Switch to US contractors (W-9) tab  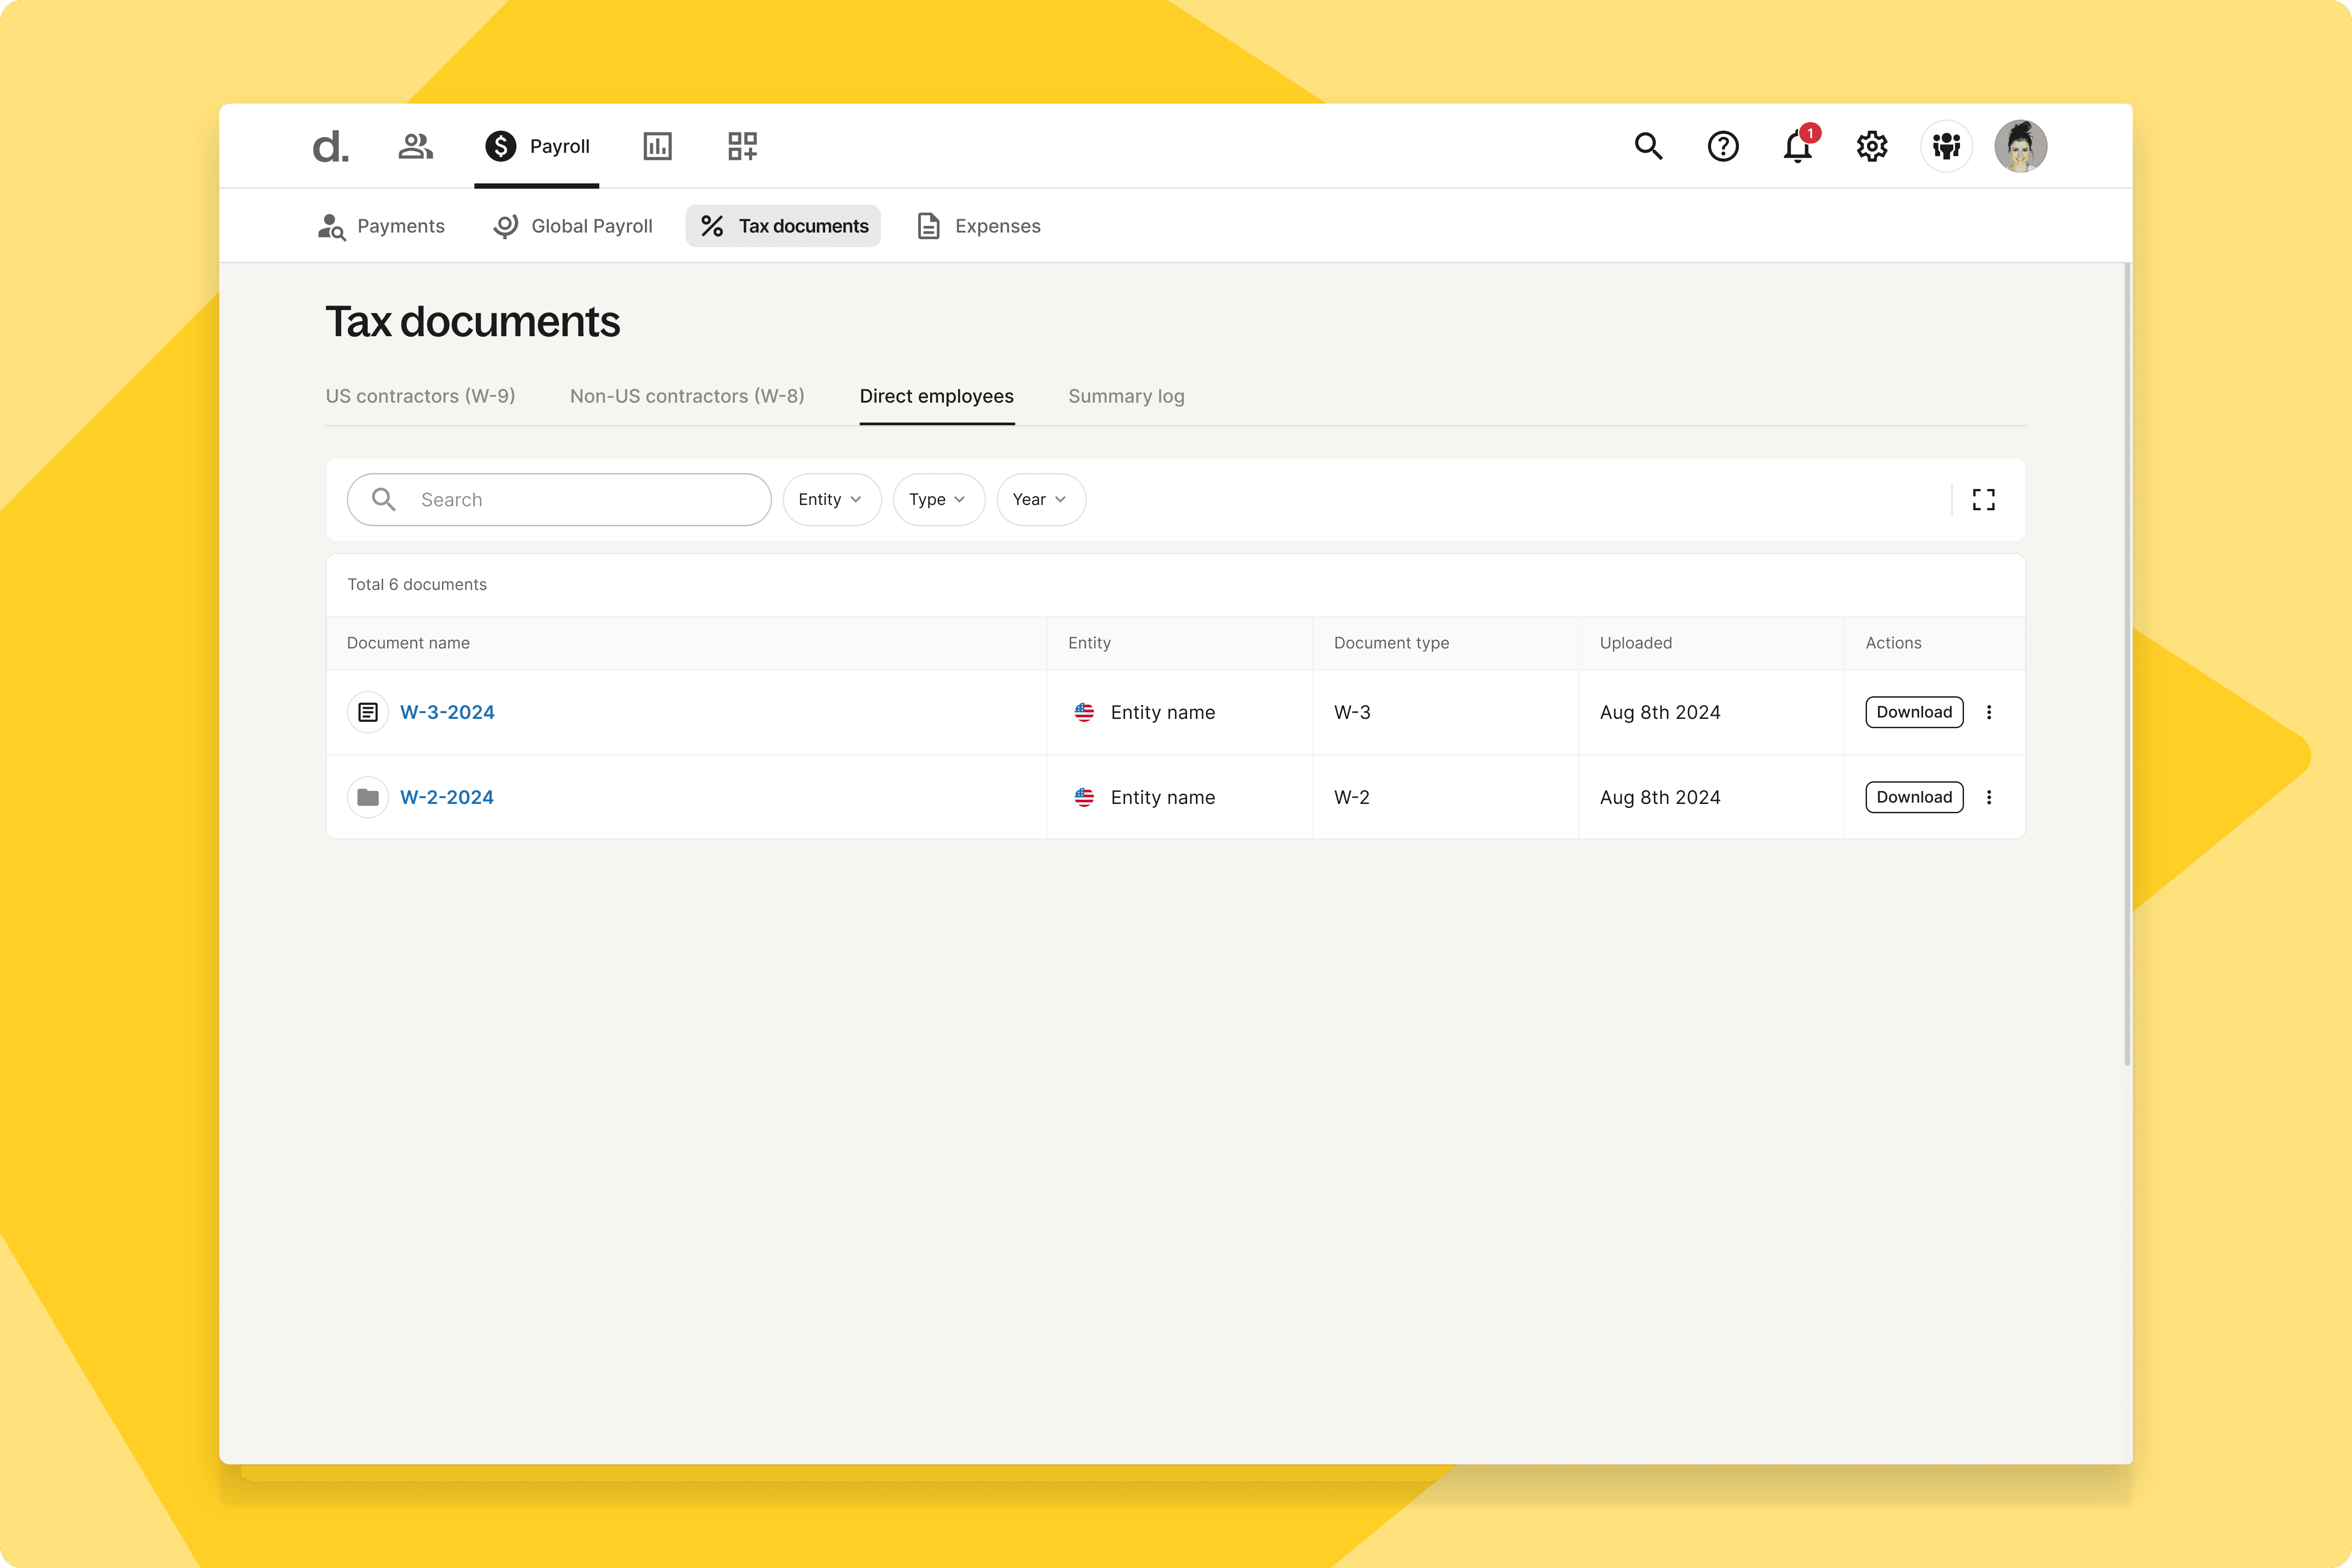click(x=420, y=396)
